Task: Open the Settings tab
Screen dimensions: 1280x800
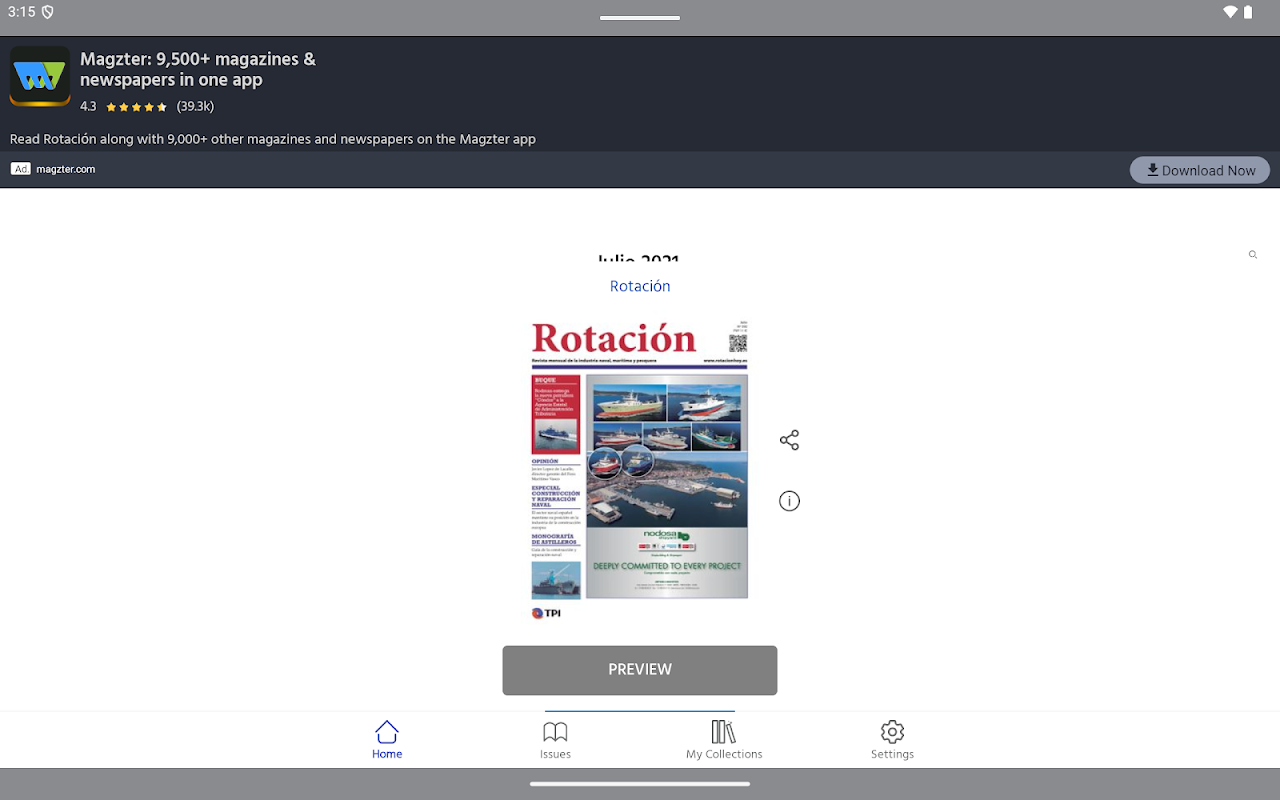Action: coord(892,740)
